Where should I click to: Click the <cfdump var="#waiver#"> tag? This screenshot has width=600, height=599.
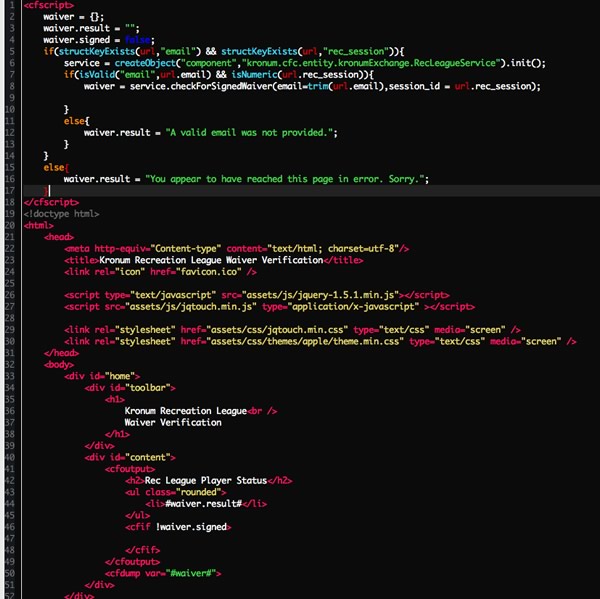163,573
